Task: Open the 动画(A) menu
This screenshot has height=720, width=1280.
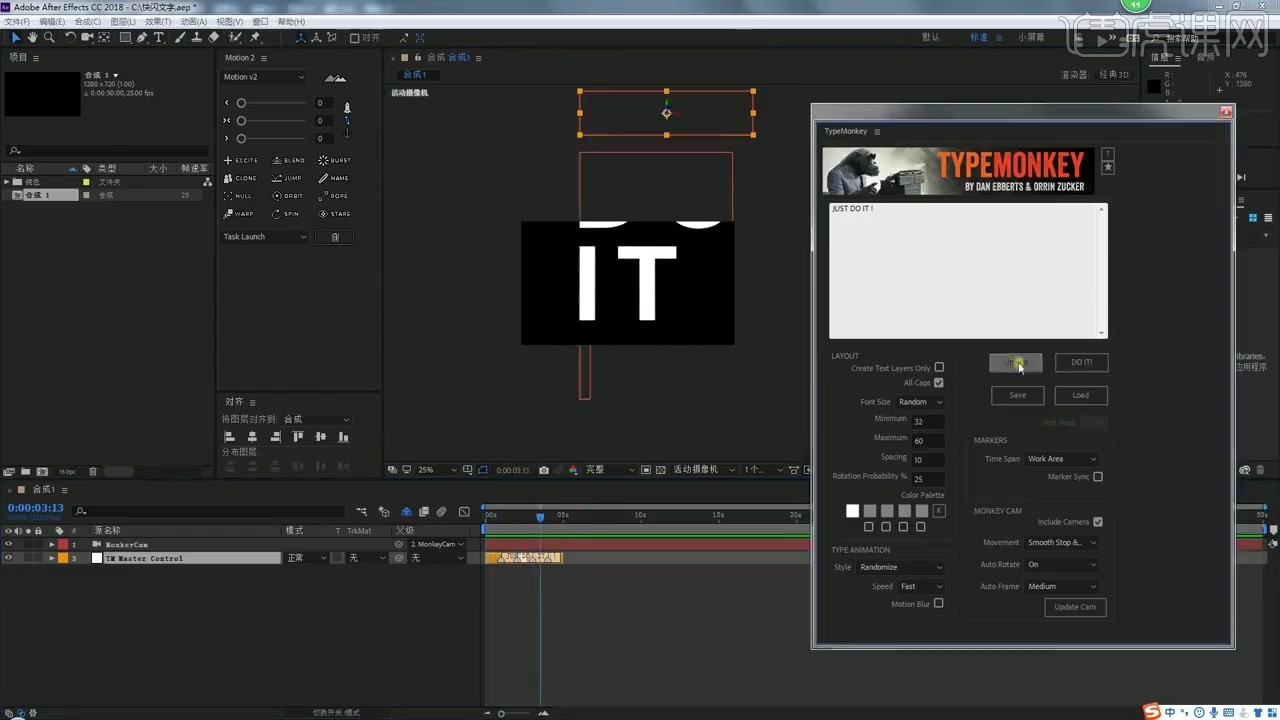Action: coord(193,21)
